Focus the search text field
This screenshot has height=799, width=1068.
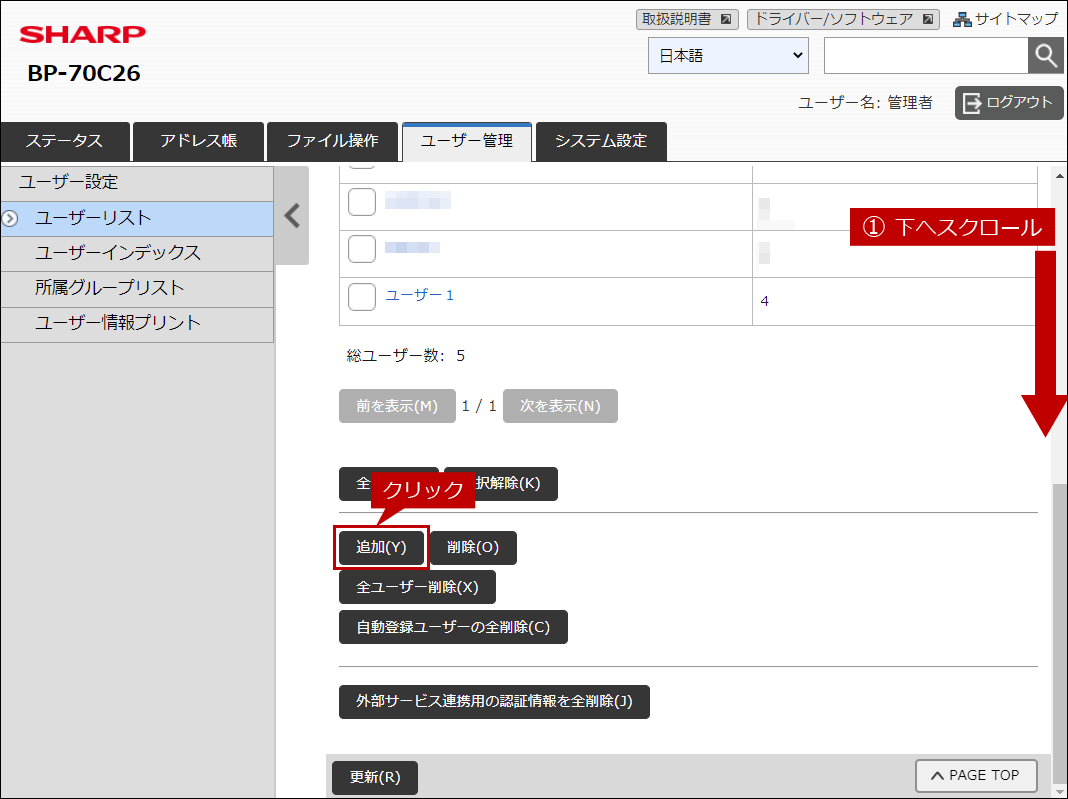tap(926, 55)
